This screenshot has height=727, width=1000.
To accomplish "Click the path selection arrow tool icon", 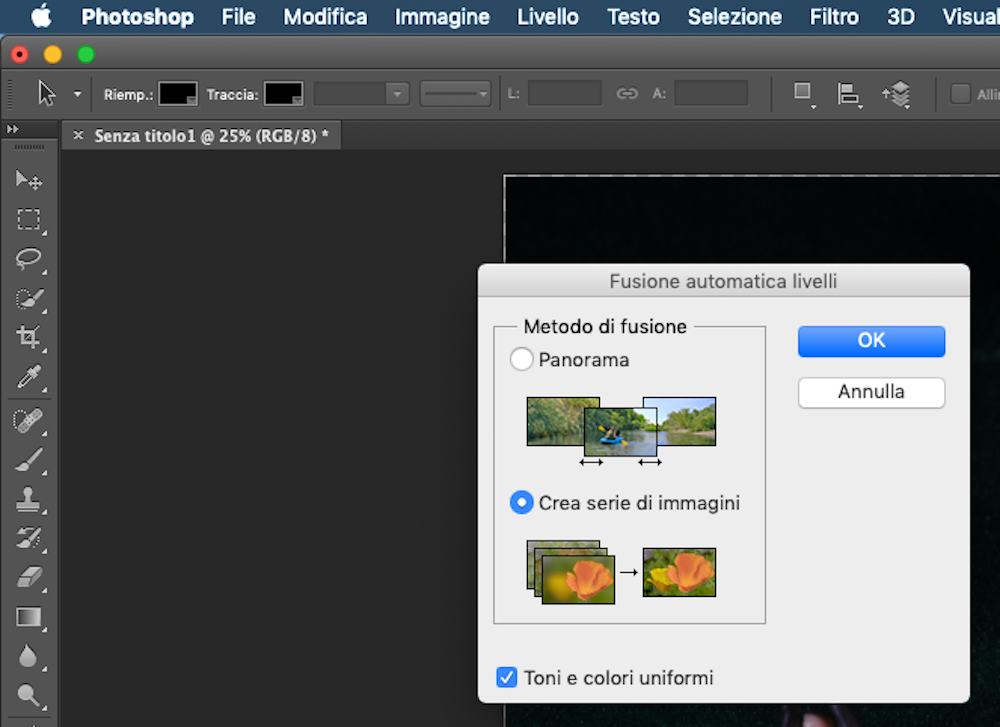I will [47, 94].
